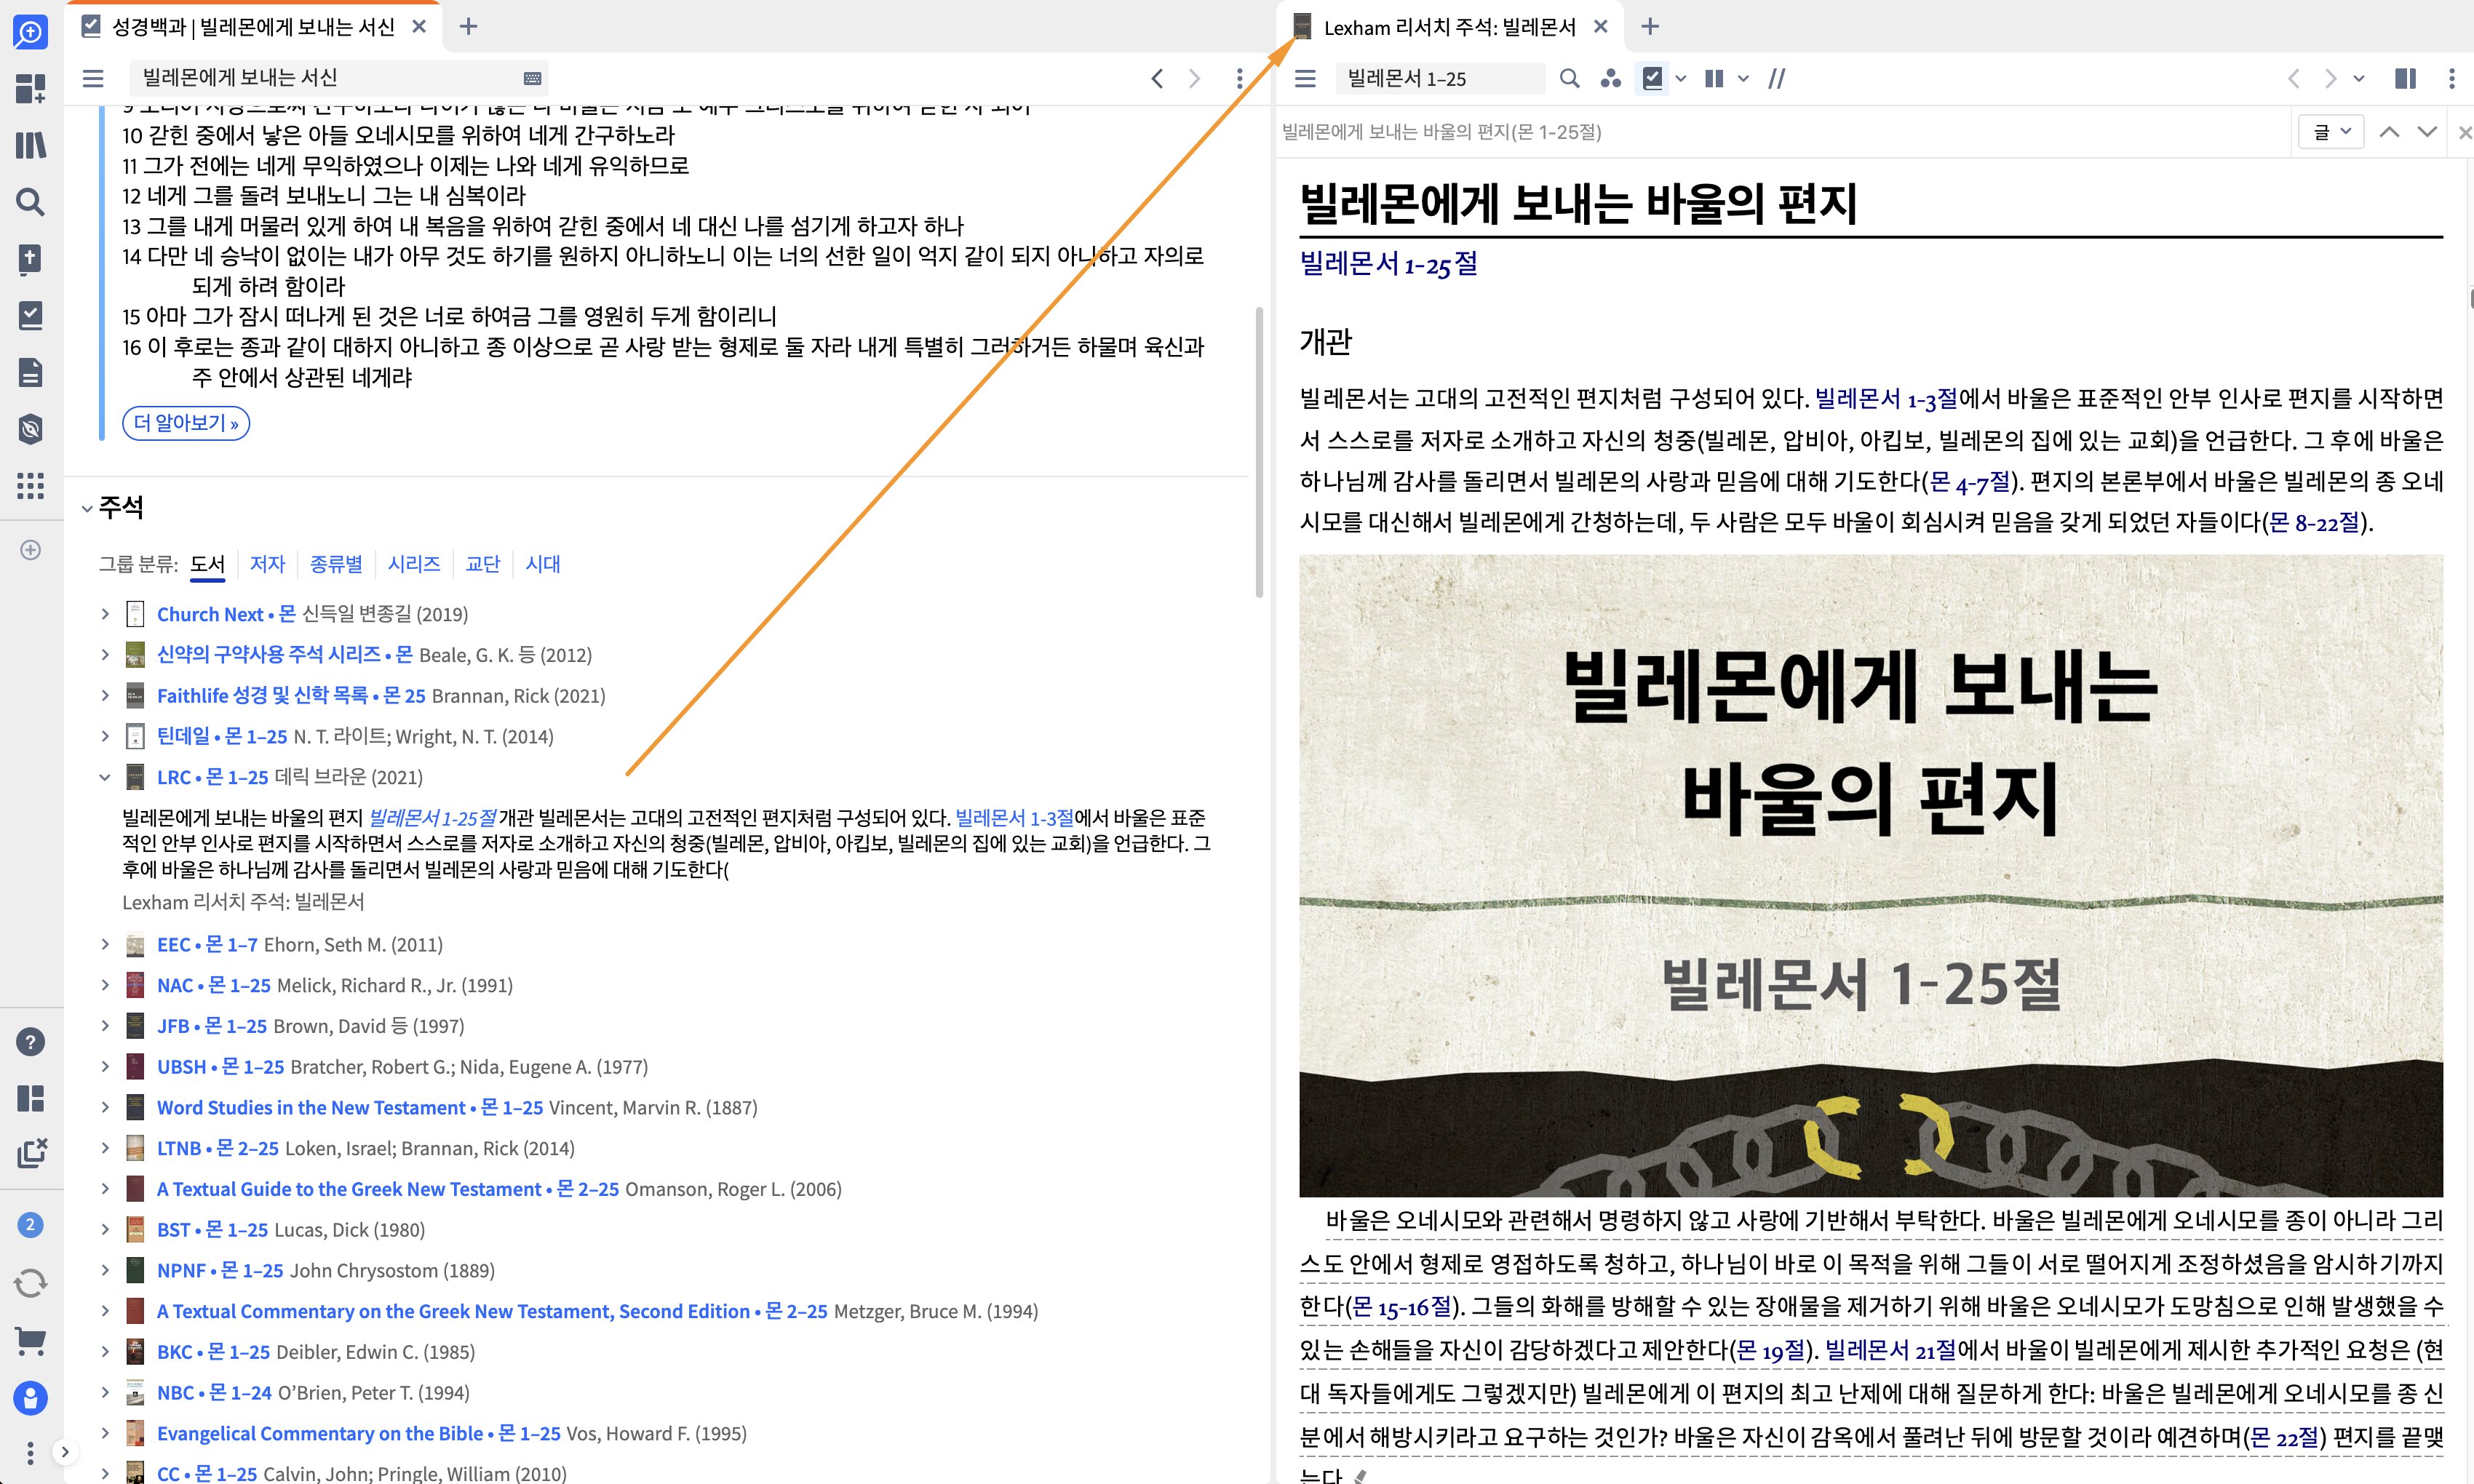Group commentaries by 저자
Image resolution: width=2474 pixels, height=1484 pixels.
(x=267, y=564)
